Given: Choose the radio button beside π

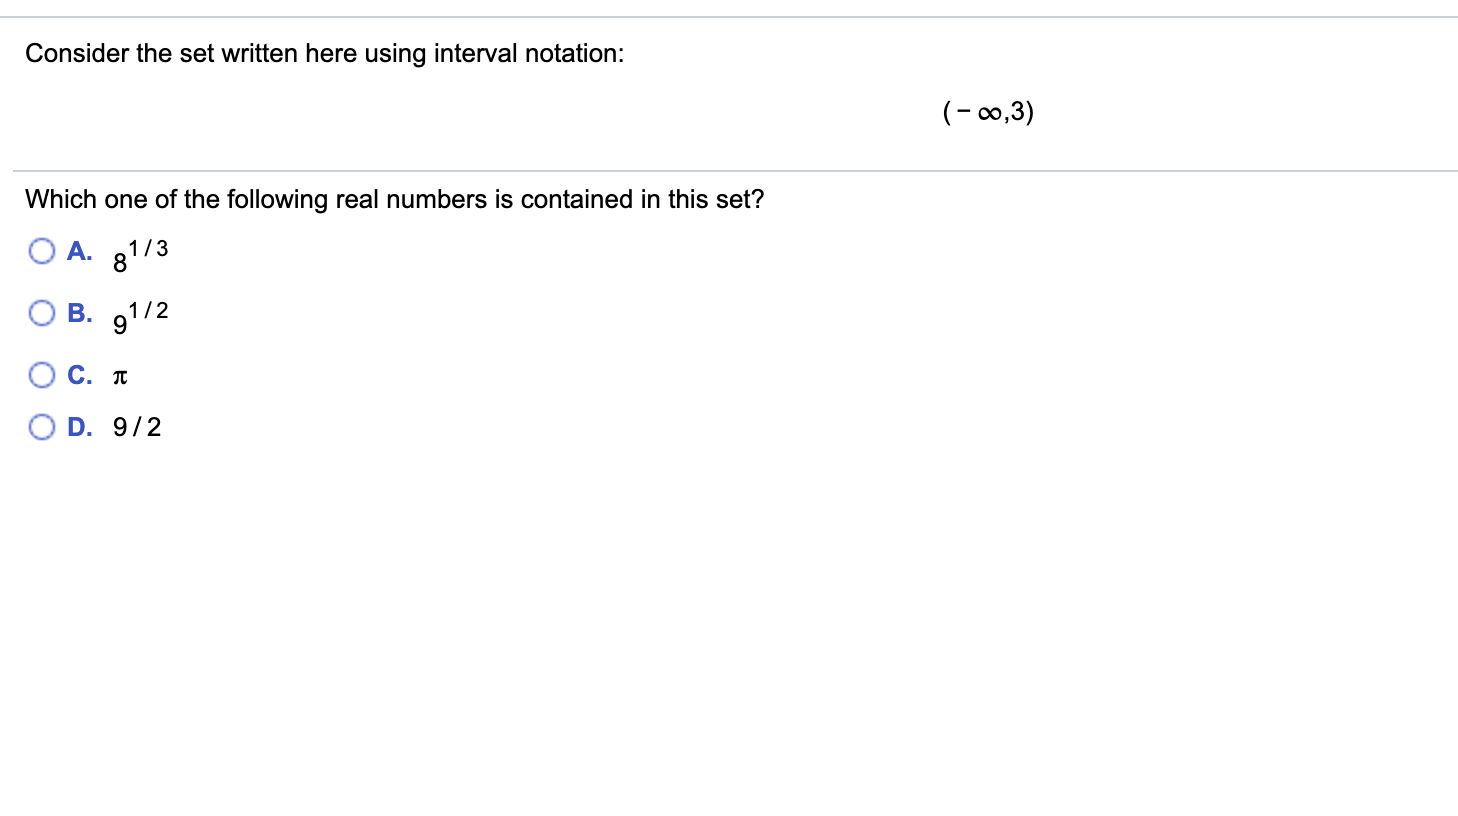Looking at the screenshot, I should tap(42, 375).
